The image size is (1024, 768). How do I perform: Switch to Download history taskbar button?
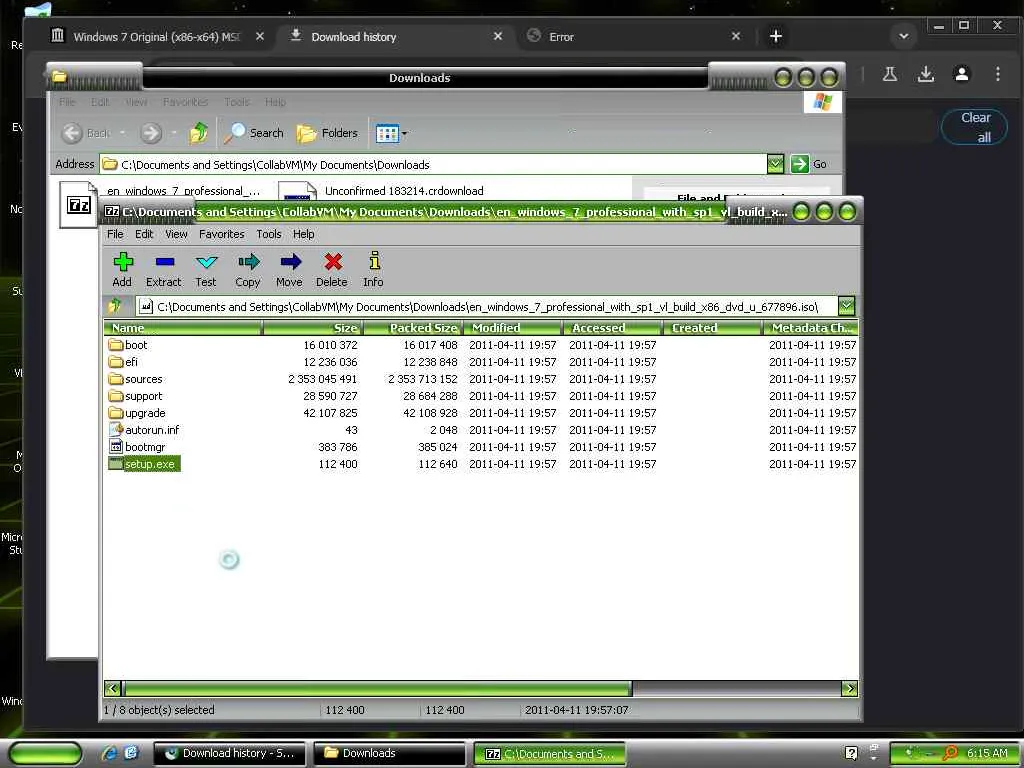[230, 753]
